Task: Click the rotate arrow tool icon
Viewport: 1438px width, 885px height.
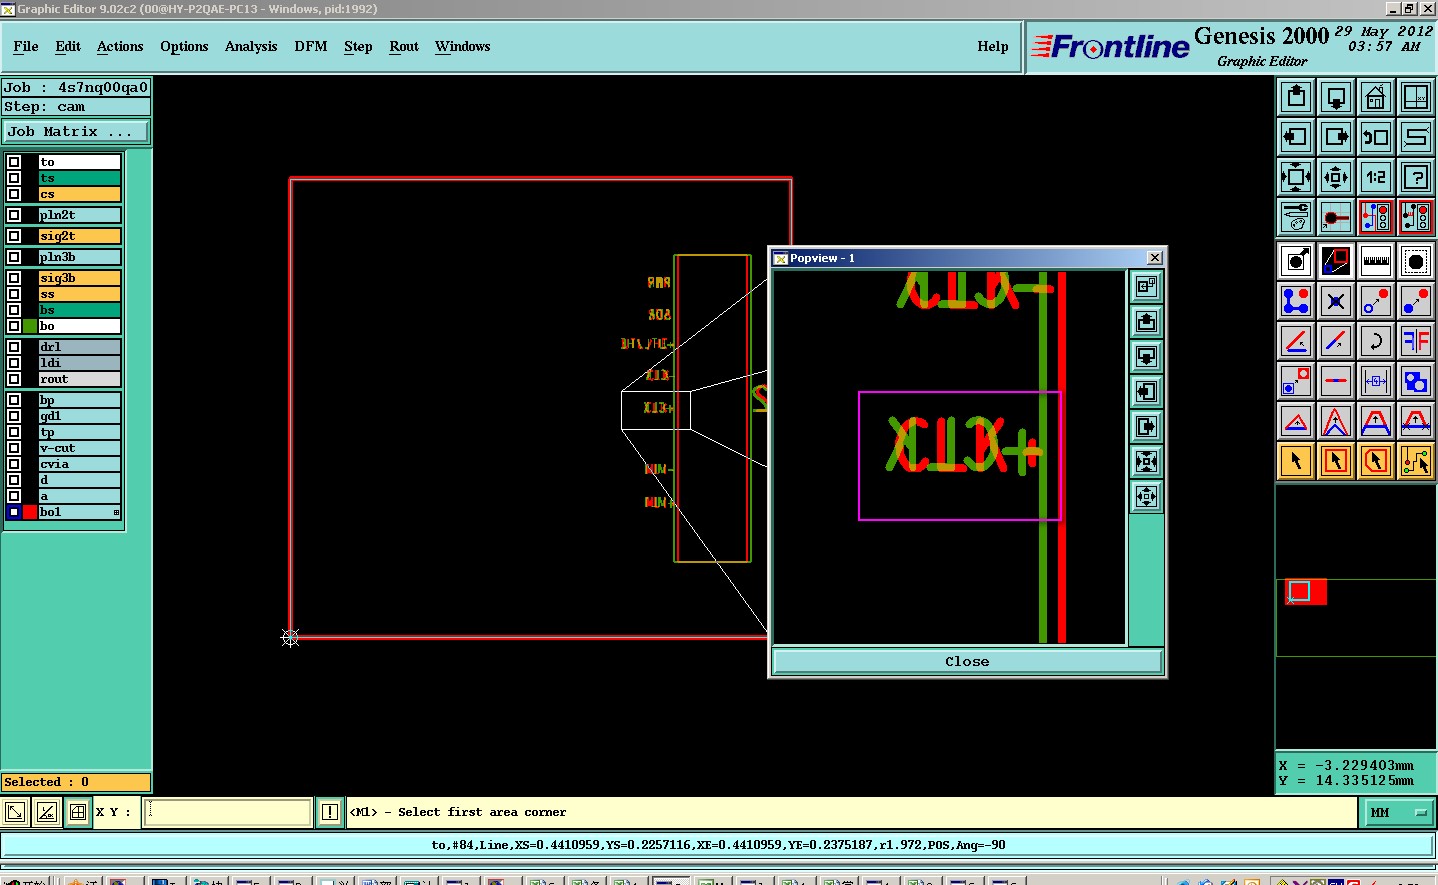Action: pyautogui.click(x=1376, y=341)
